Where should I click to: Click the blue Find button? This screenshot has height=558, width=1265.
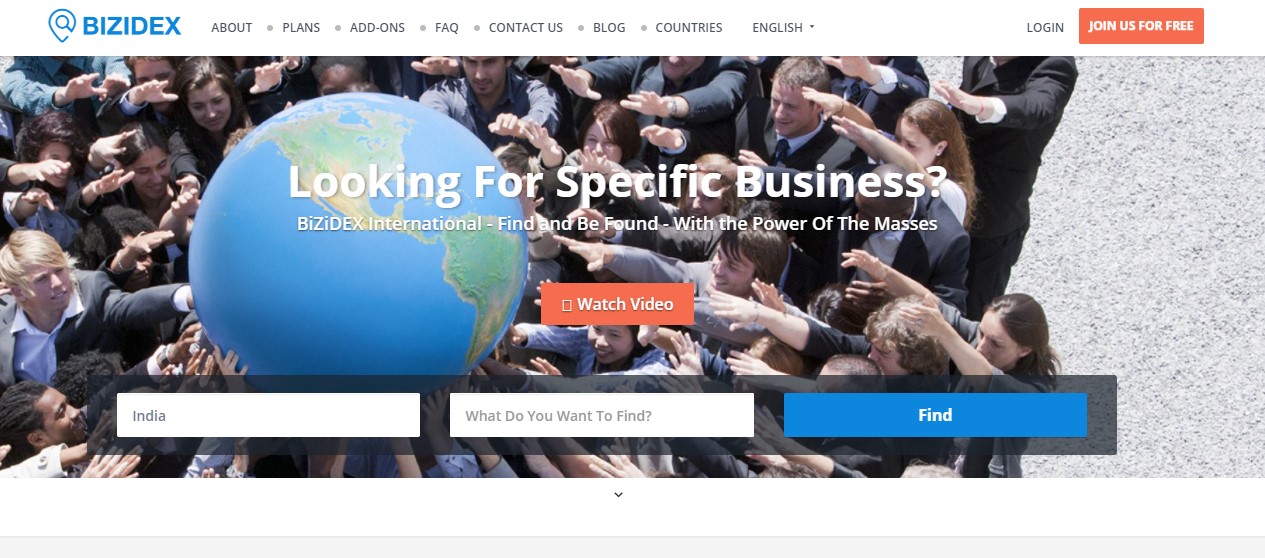[935, 415]
